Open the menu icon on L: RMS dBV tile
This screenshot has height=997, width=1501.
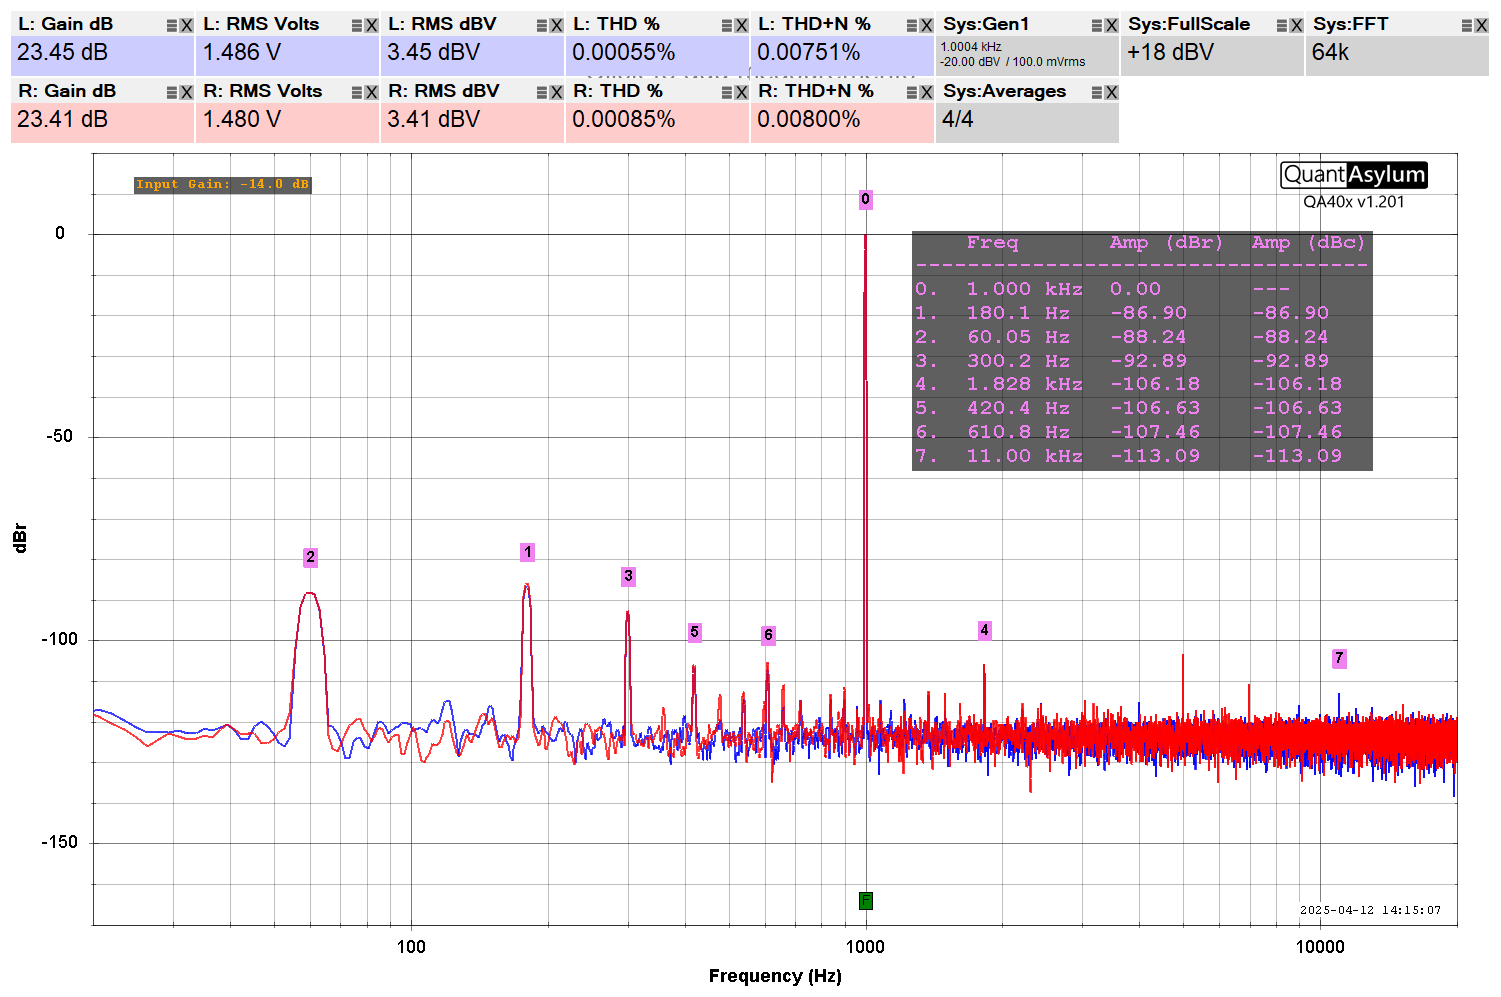point(542,26)
